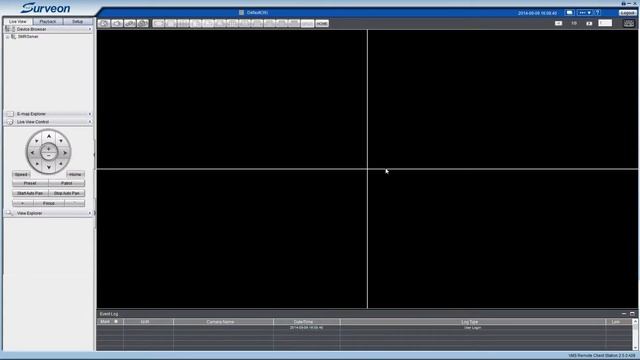Click the VMS Remote Client Station version text

pos(602,356)
